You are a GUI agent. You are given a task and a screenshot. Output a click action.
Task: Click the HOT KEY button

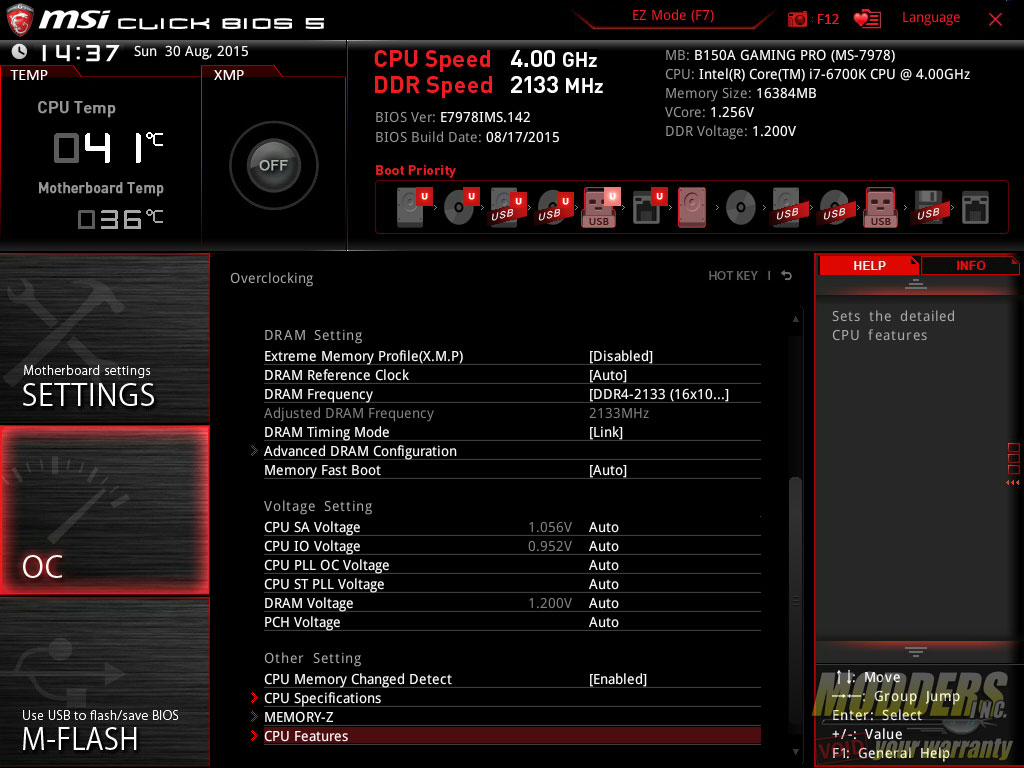coord(733,276)
